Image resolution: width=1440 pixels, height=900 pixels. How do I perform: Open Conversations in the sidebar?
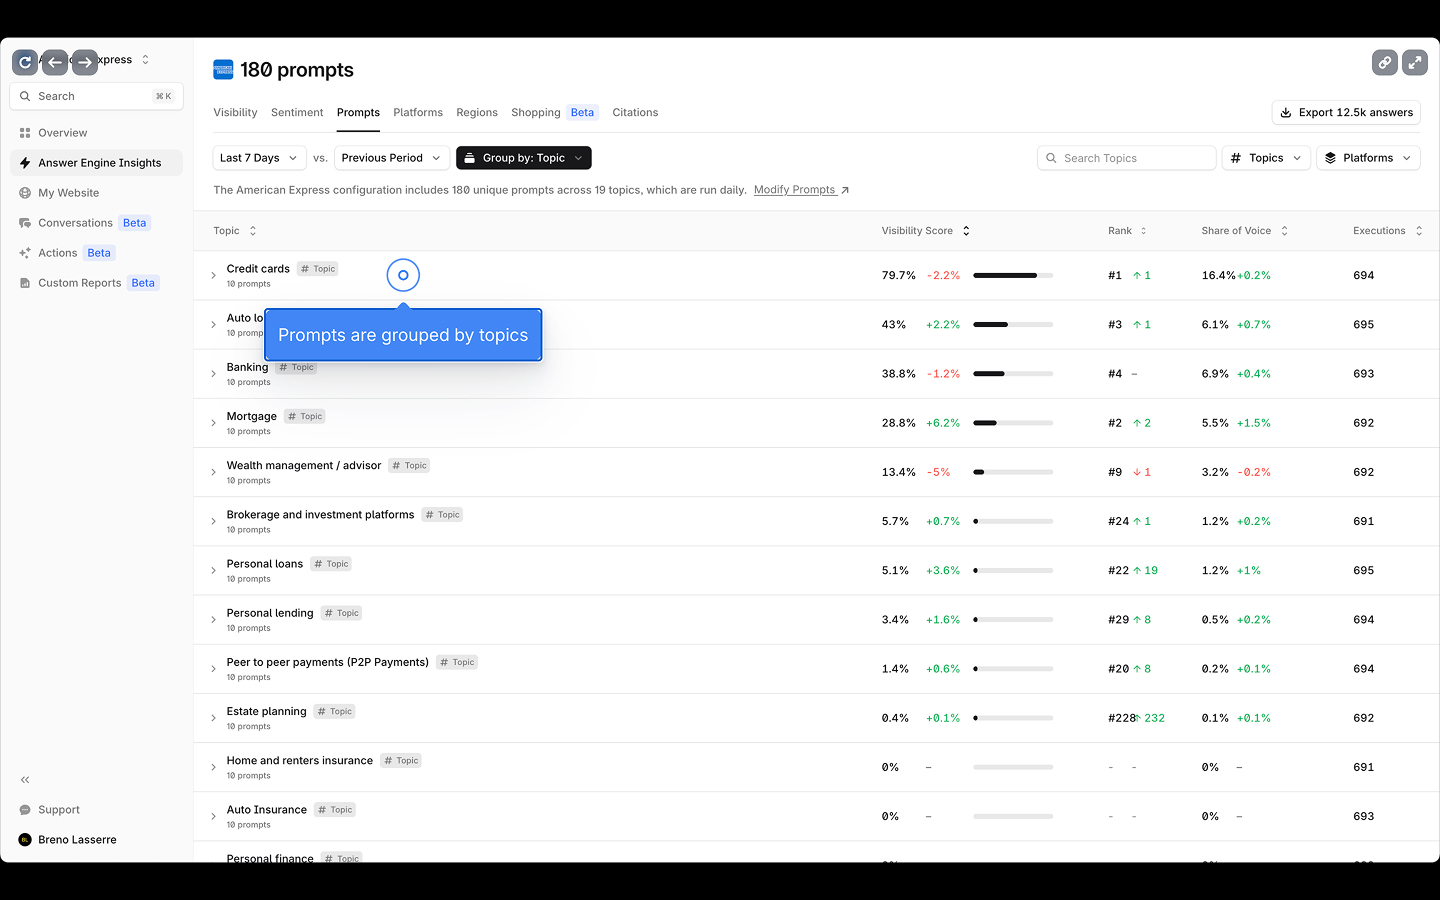point(96,223)
